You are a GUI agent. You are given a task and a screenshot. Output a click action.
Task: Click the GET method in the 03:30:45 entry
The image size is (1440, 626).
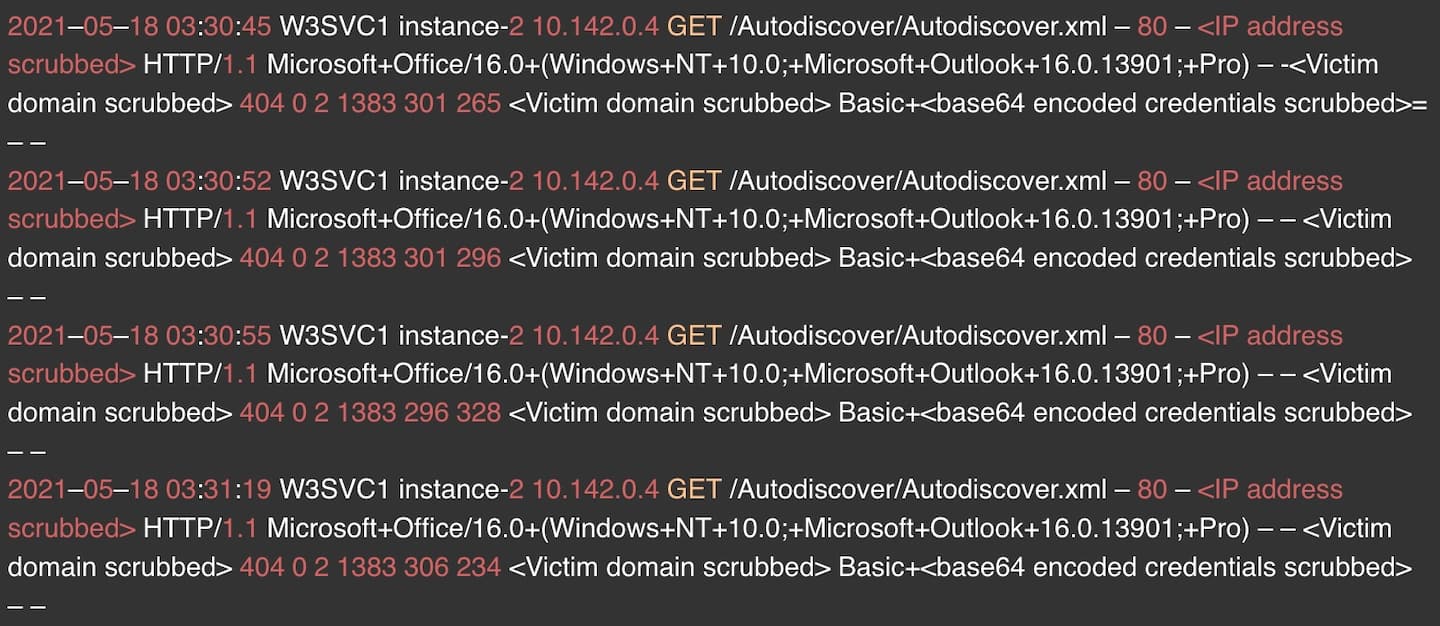click(x=694, y=27)
